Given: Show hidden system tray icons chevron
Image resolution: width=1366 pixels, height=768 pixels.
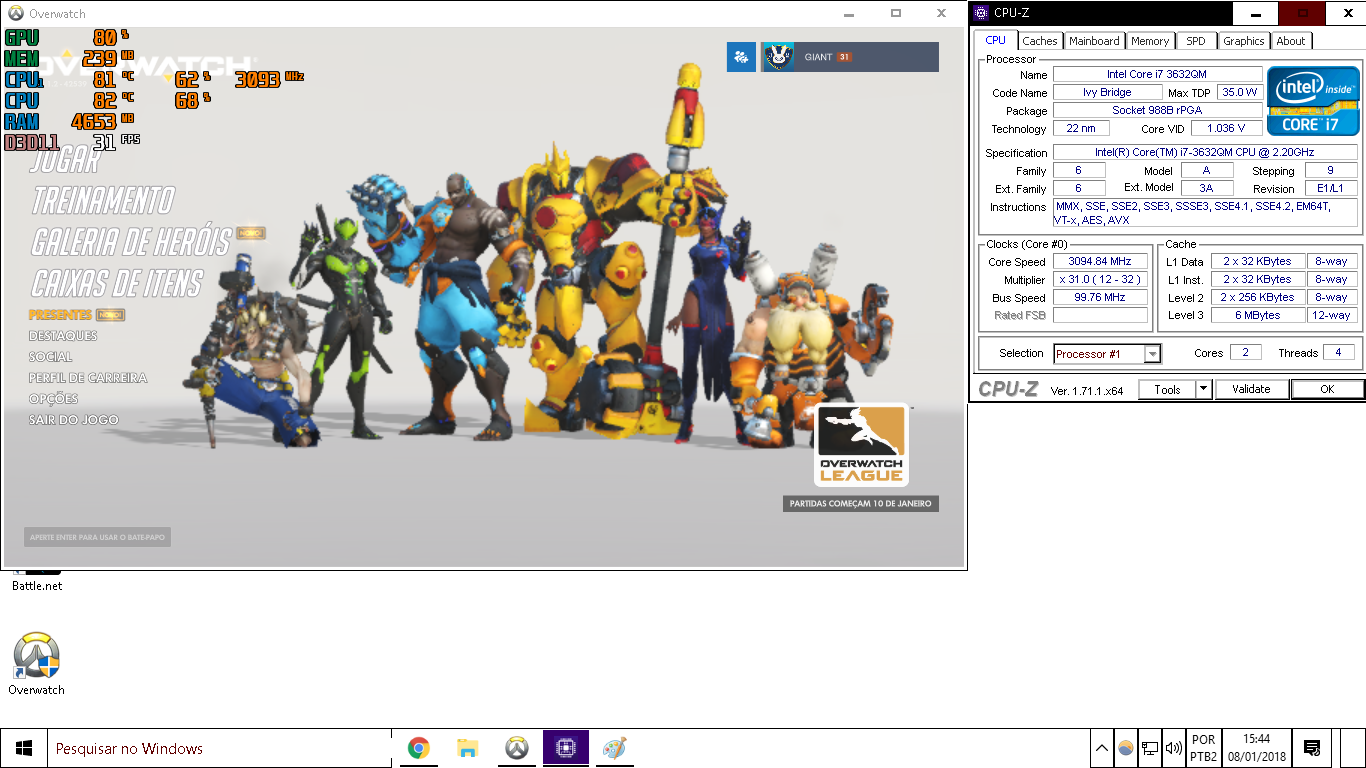Looking at the screenshot, I should click(1102, 748).
